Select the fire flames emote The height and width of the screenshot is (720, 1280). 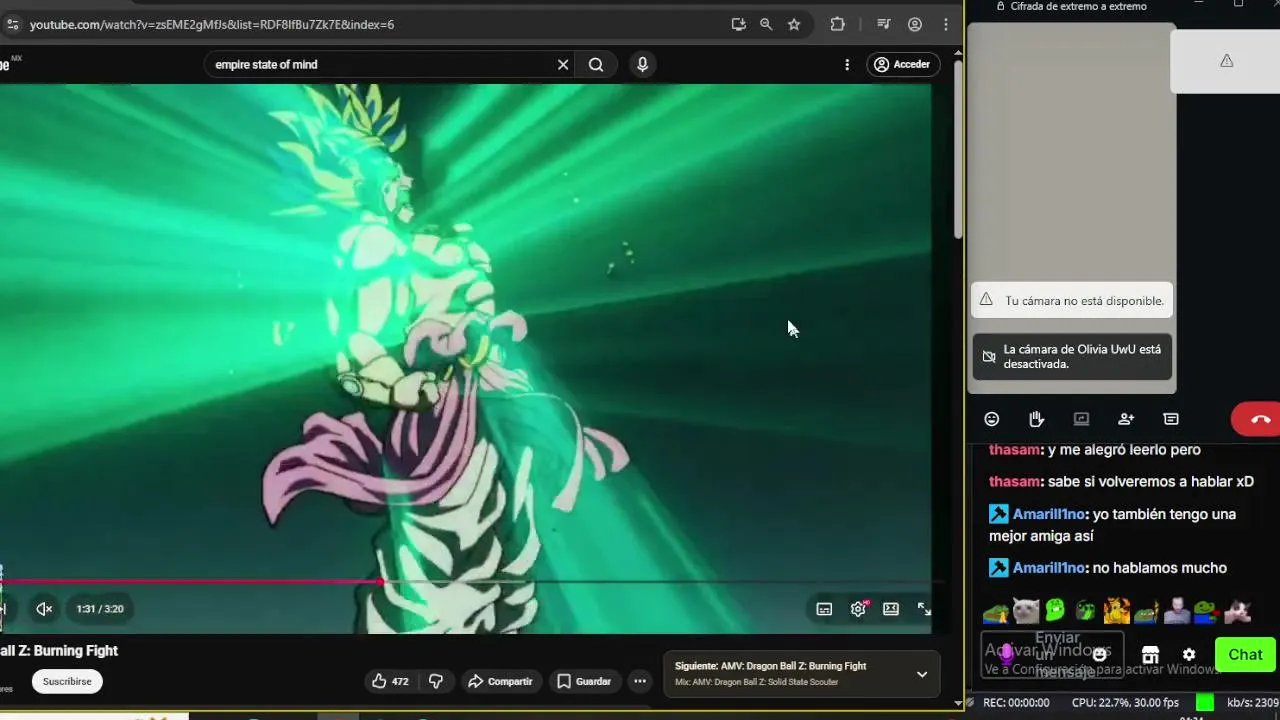tap(1116, 610)
